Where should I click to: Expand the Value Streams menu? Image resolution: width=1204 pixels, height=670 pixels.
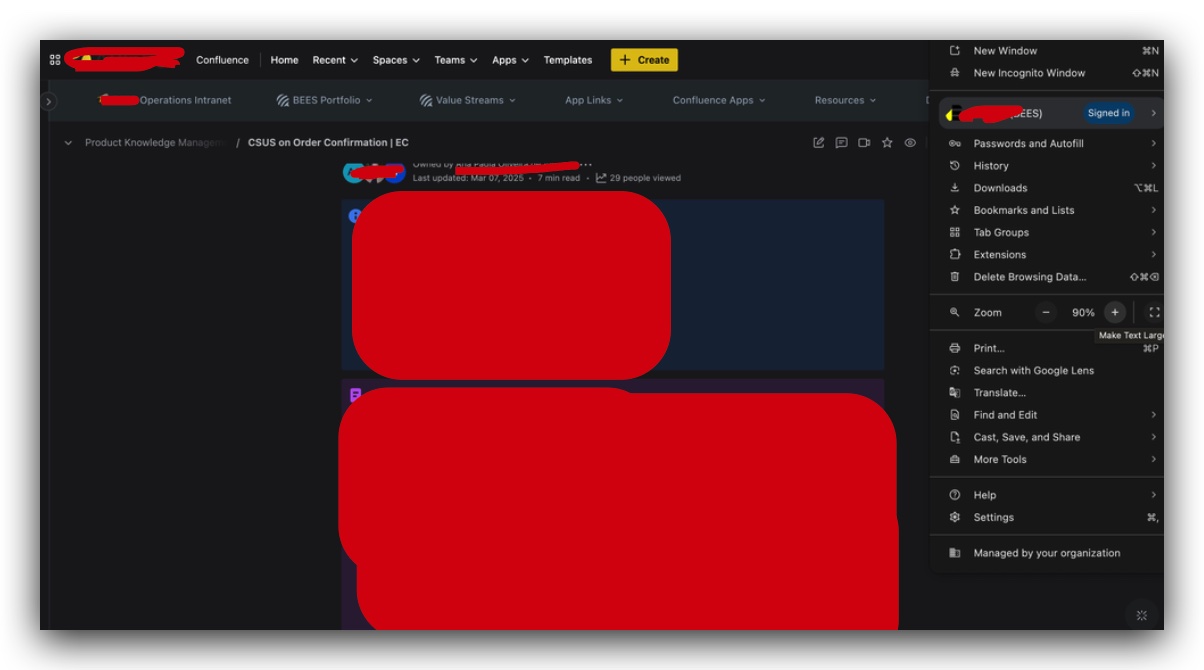pyautogui.click(x=468, y=100)
